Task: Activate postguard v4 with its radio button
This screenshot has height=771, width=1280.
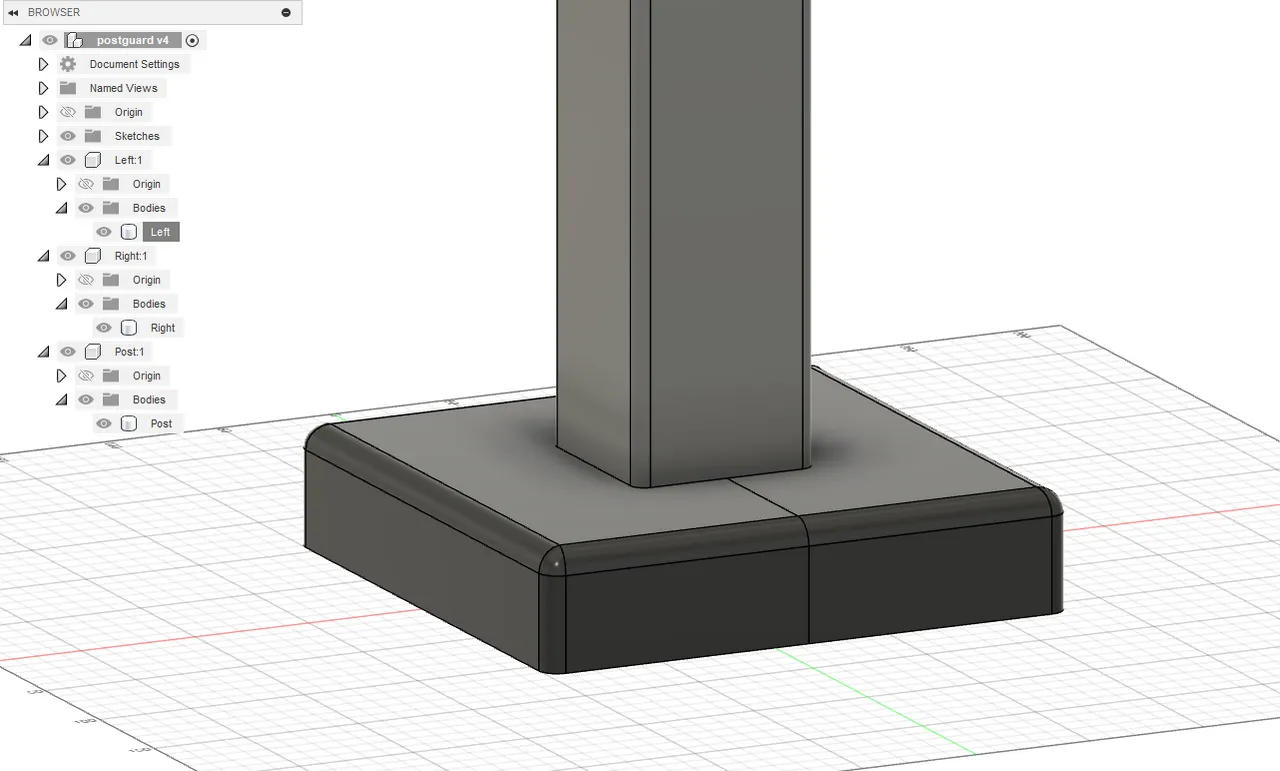Action: pos(192,39)
